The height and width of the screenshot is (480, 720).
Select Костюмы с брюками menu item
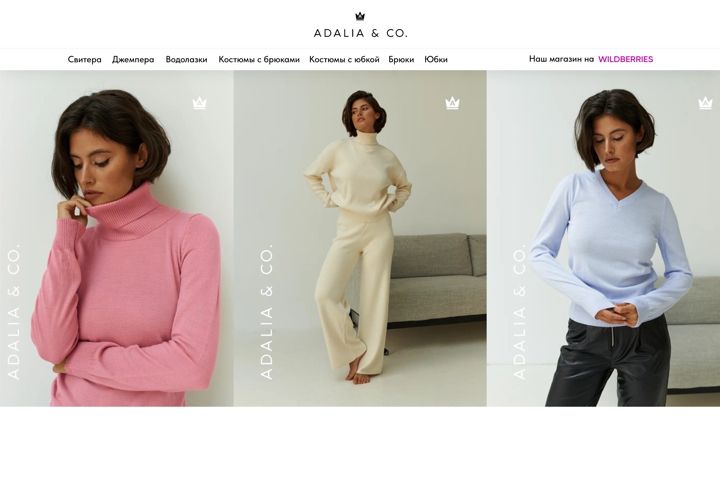click(x=259, y=59)
